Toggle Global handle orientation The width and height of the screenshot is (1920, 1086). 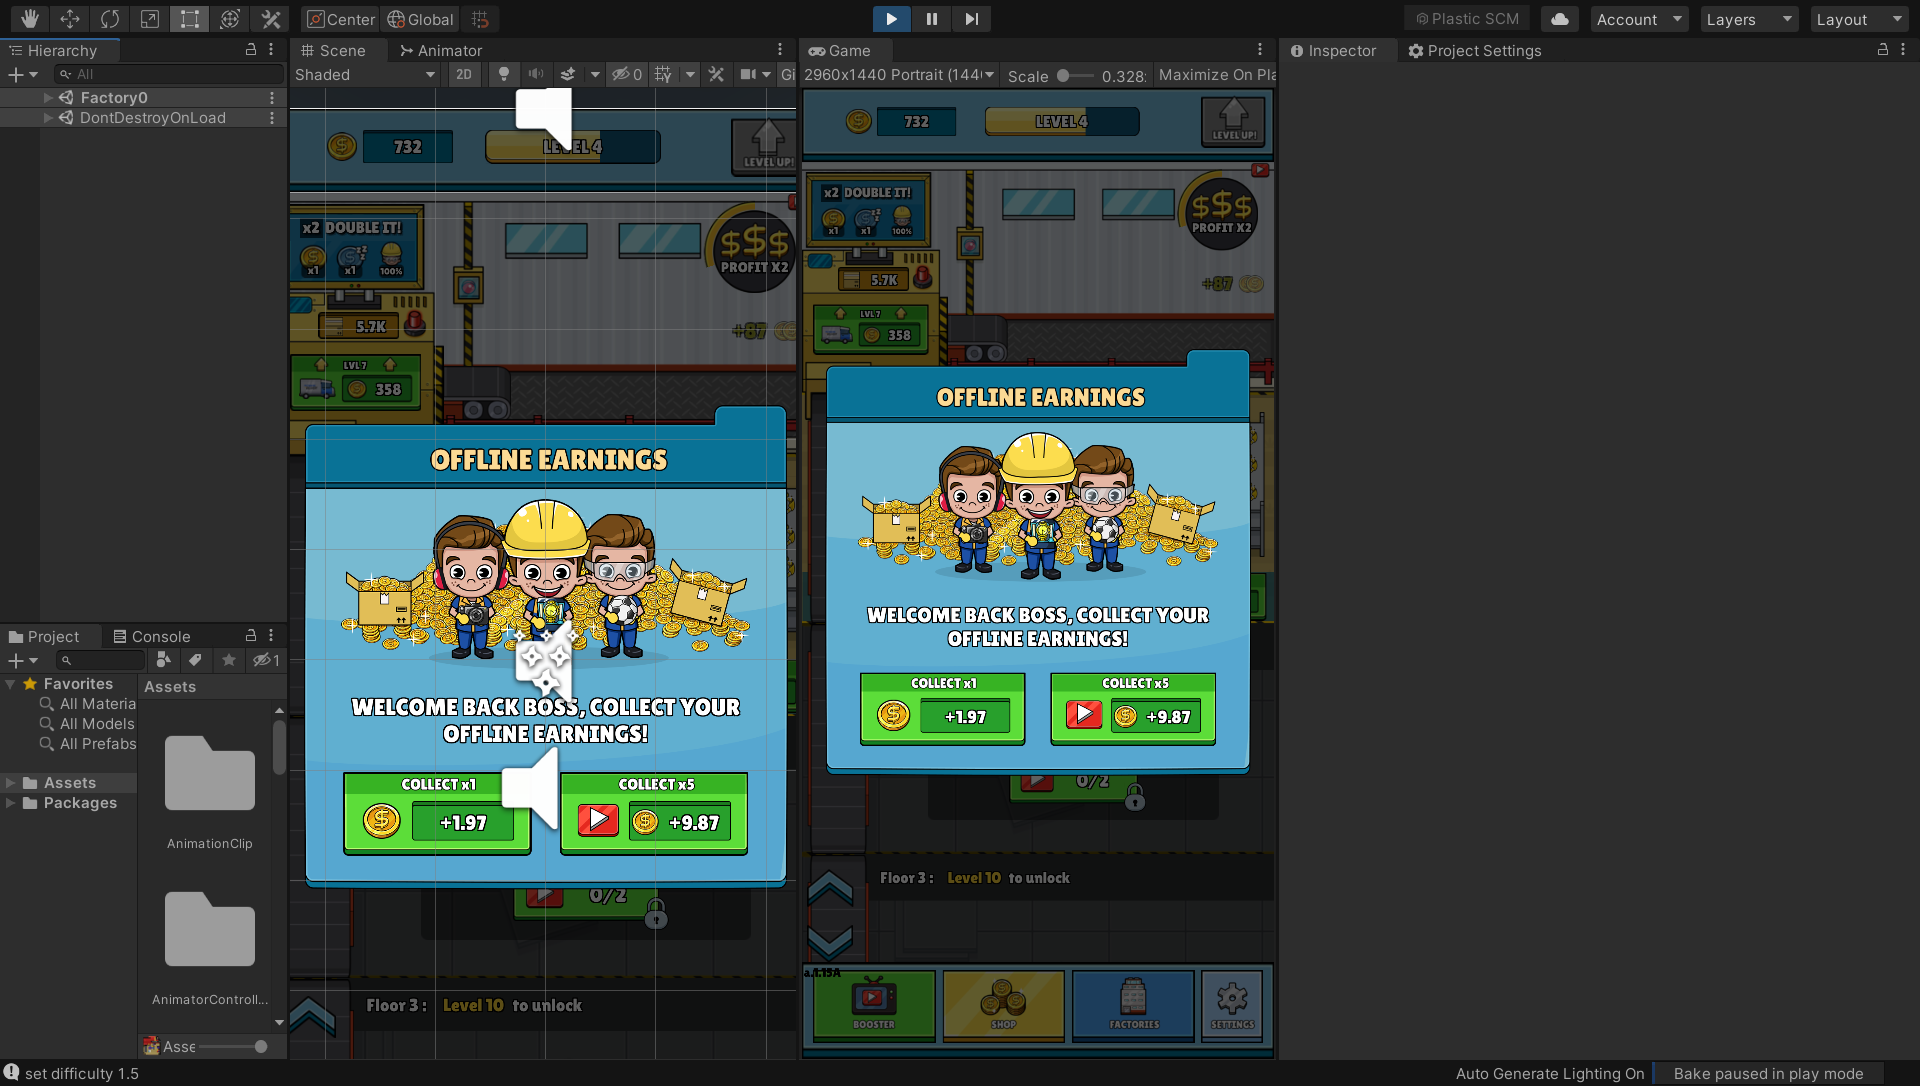(419, 19)
